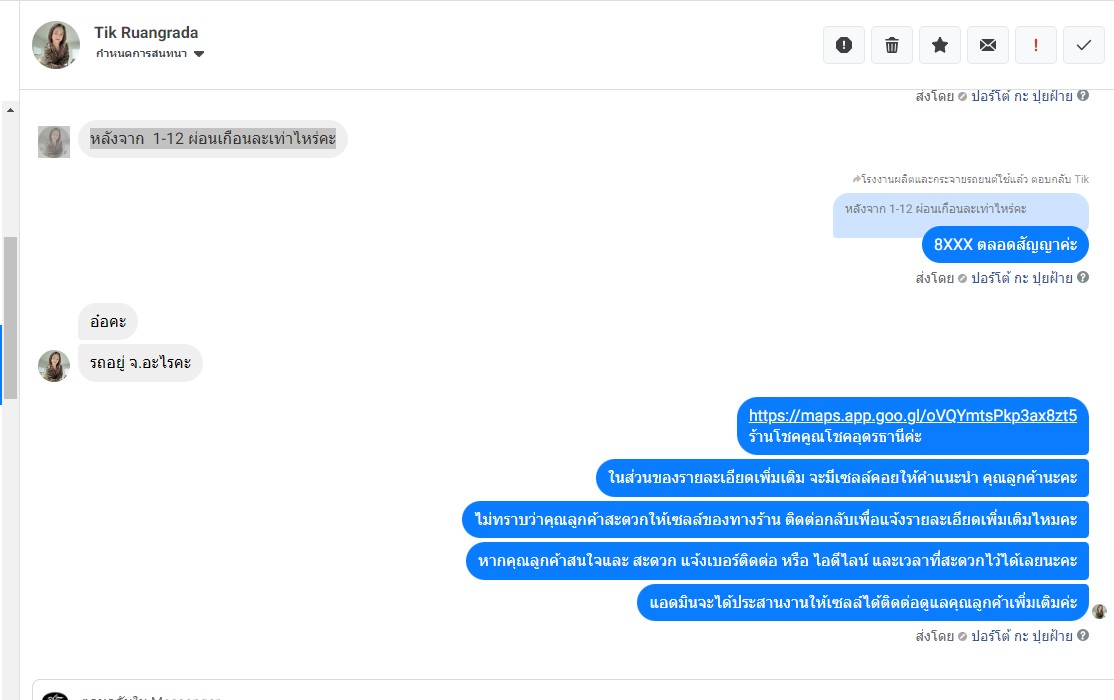Click the help icon below the 8XXX message
Image resolution: width=1114 pixels, height=700 pixels.
[1083, 277]
